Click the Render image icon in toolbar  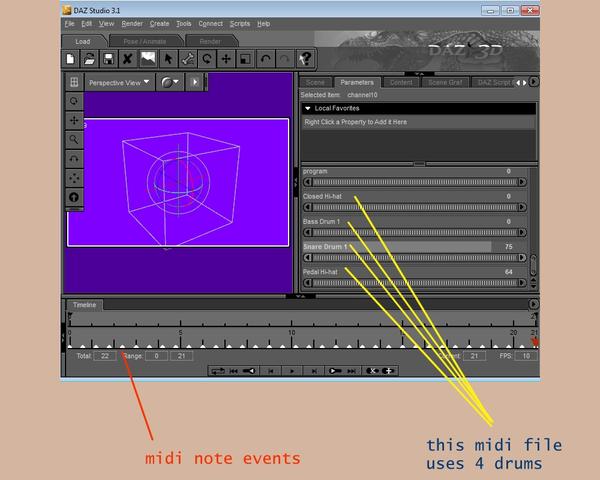coord(148,59)
